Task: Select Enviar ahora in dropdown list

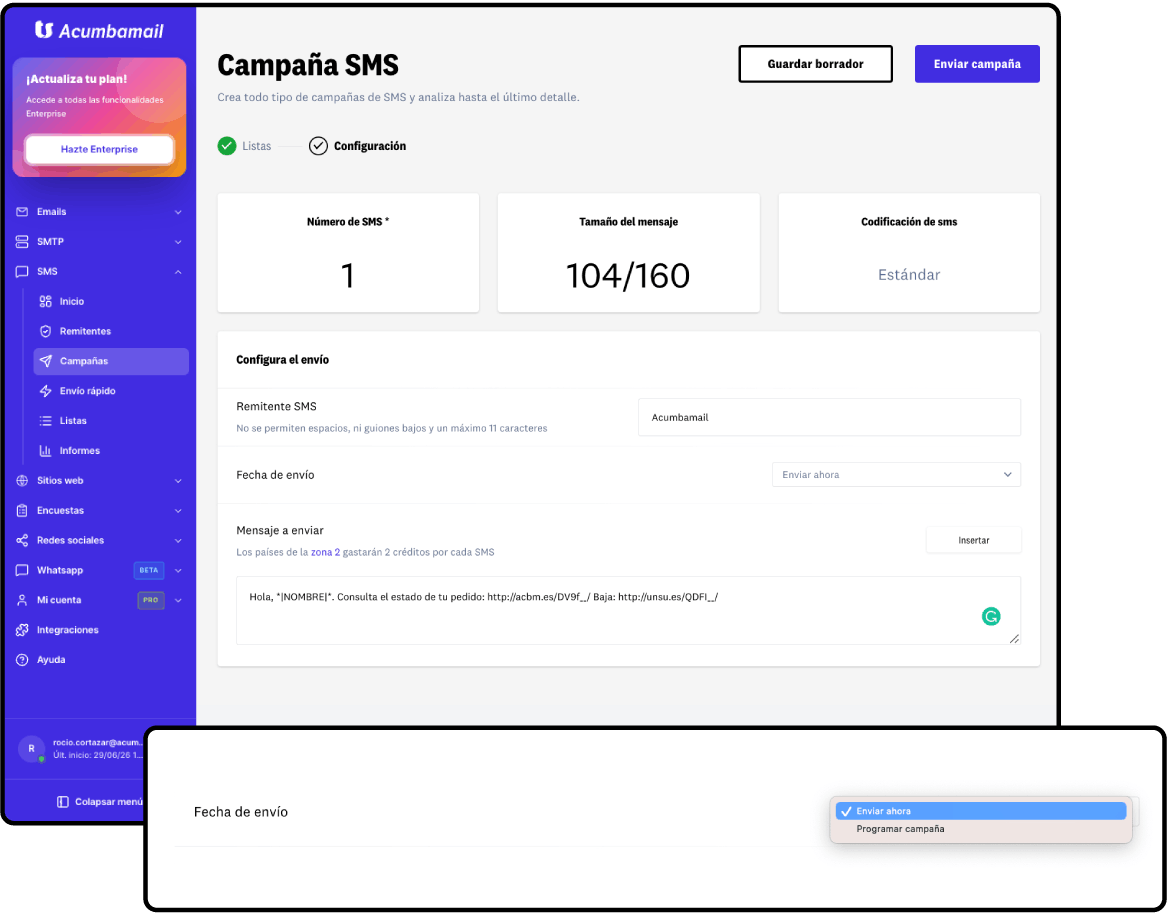Action: 980,811
